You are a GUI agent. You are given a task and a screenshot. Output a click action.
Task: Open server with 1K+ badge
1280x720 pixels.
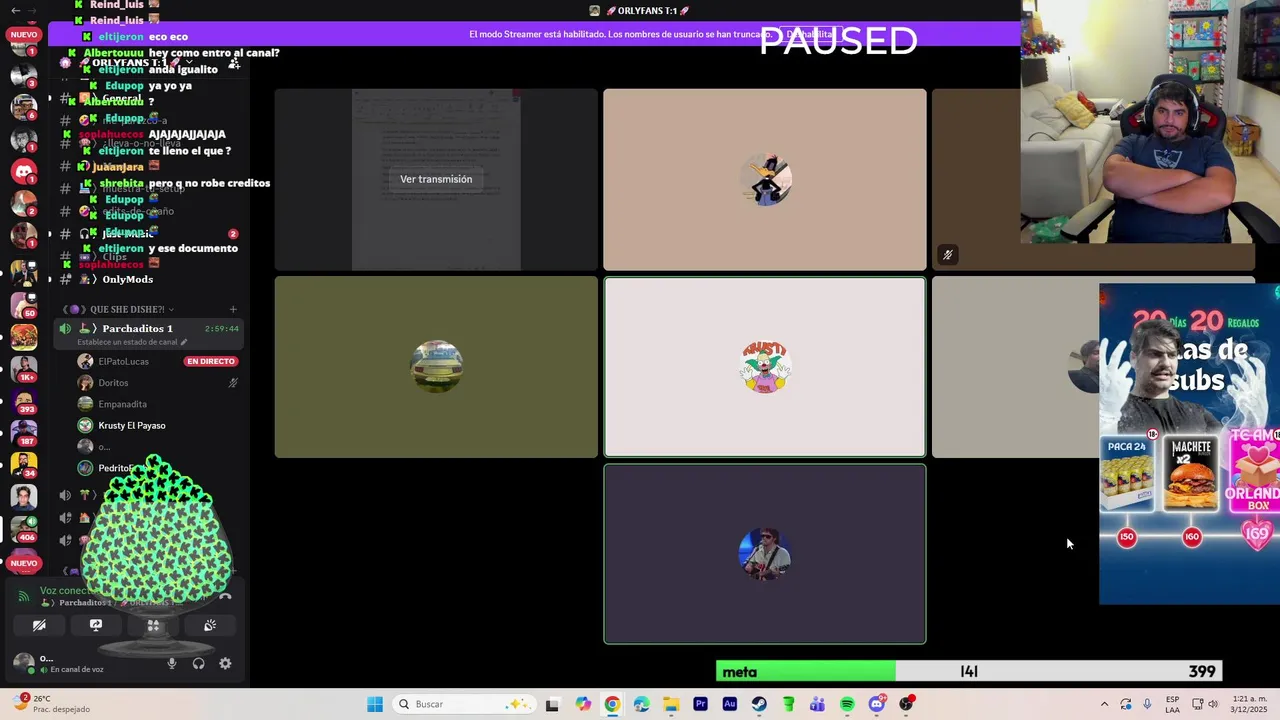pos(24,367)
